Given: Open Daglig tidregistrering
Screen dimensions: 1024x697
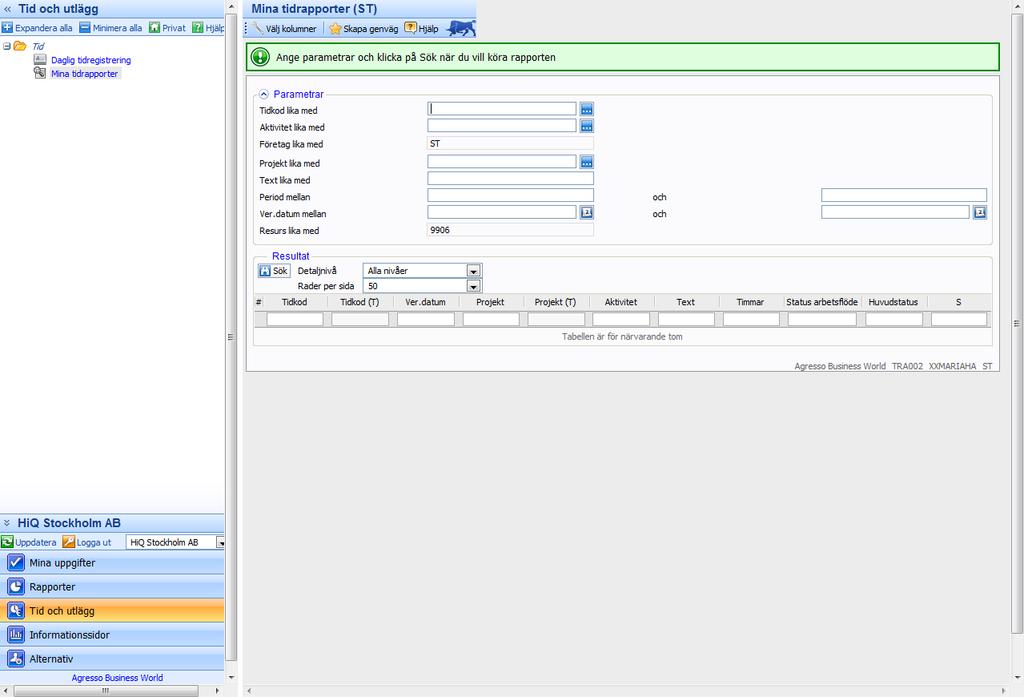Looking at the screenshot, I should pyautogui.click(x=91, y=60).
